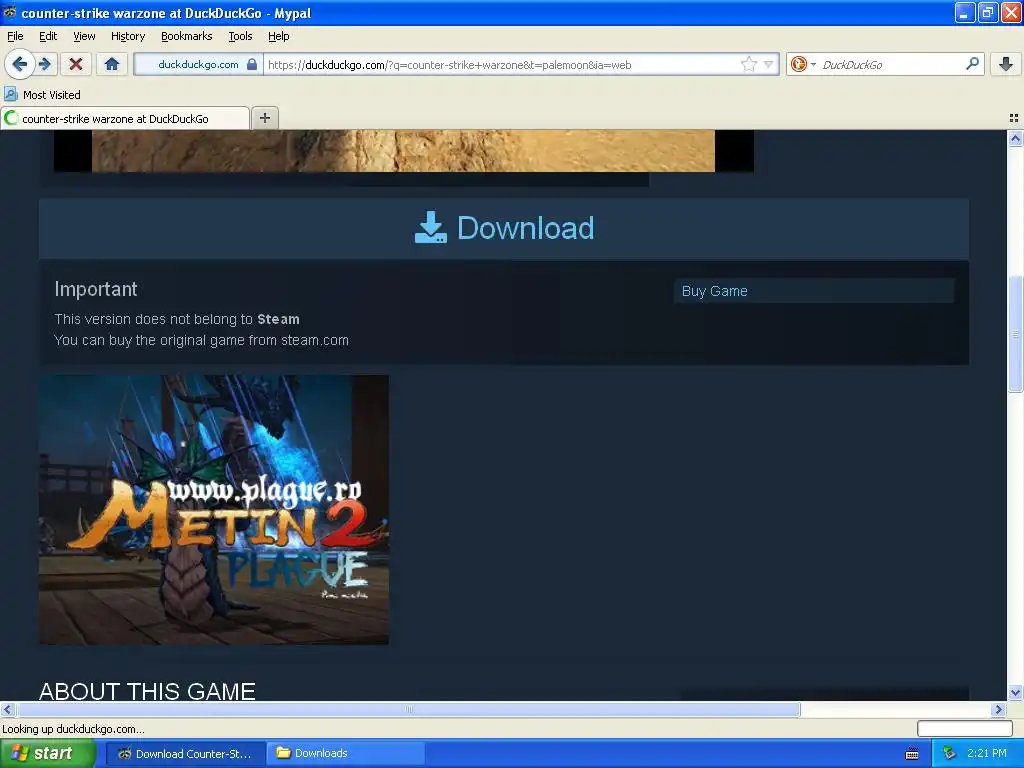Open the Most Visited bookmarks folder

pos(43,95)
